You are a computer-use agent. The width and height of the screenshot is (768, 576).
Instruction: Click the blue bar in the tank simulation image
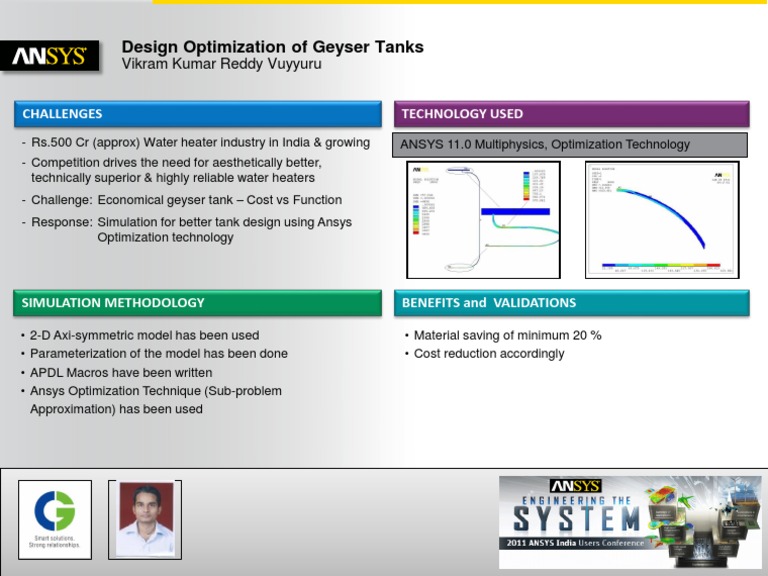click(x=515, y=212)
